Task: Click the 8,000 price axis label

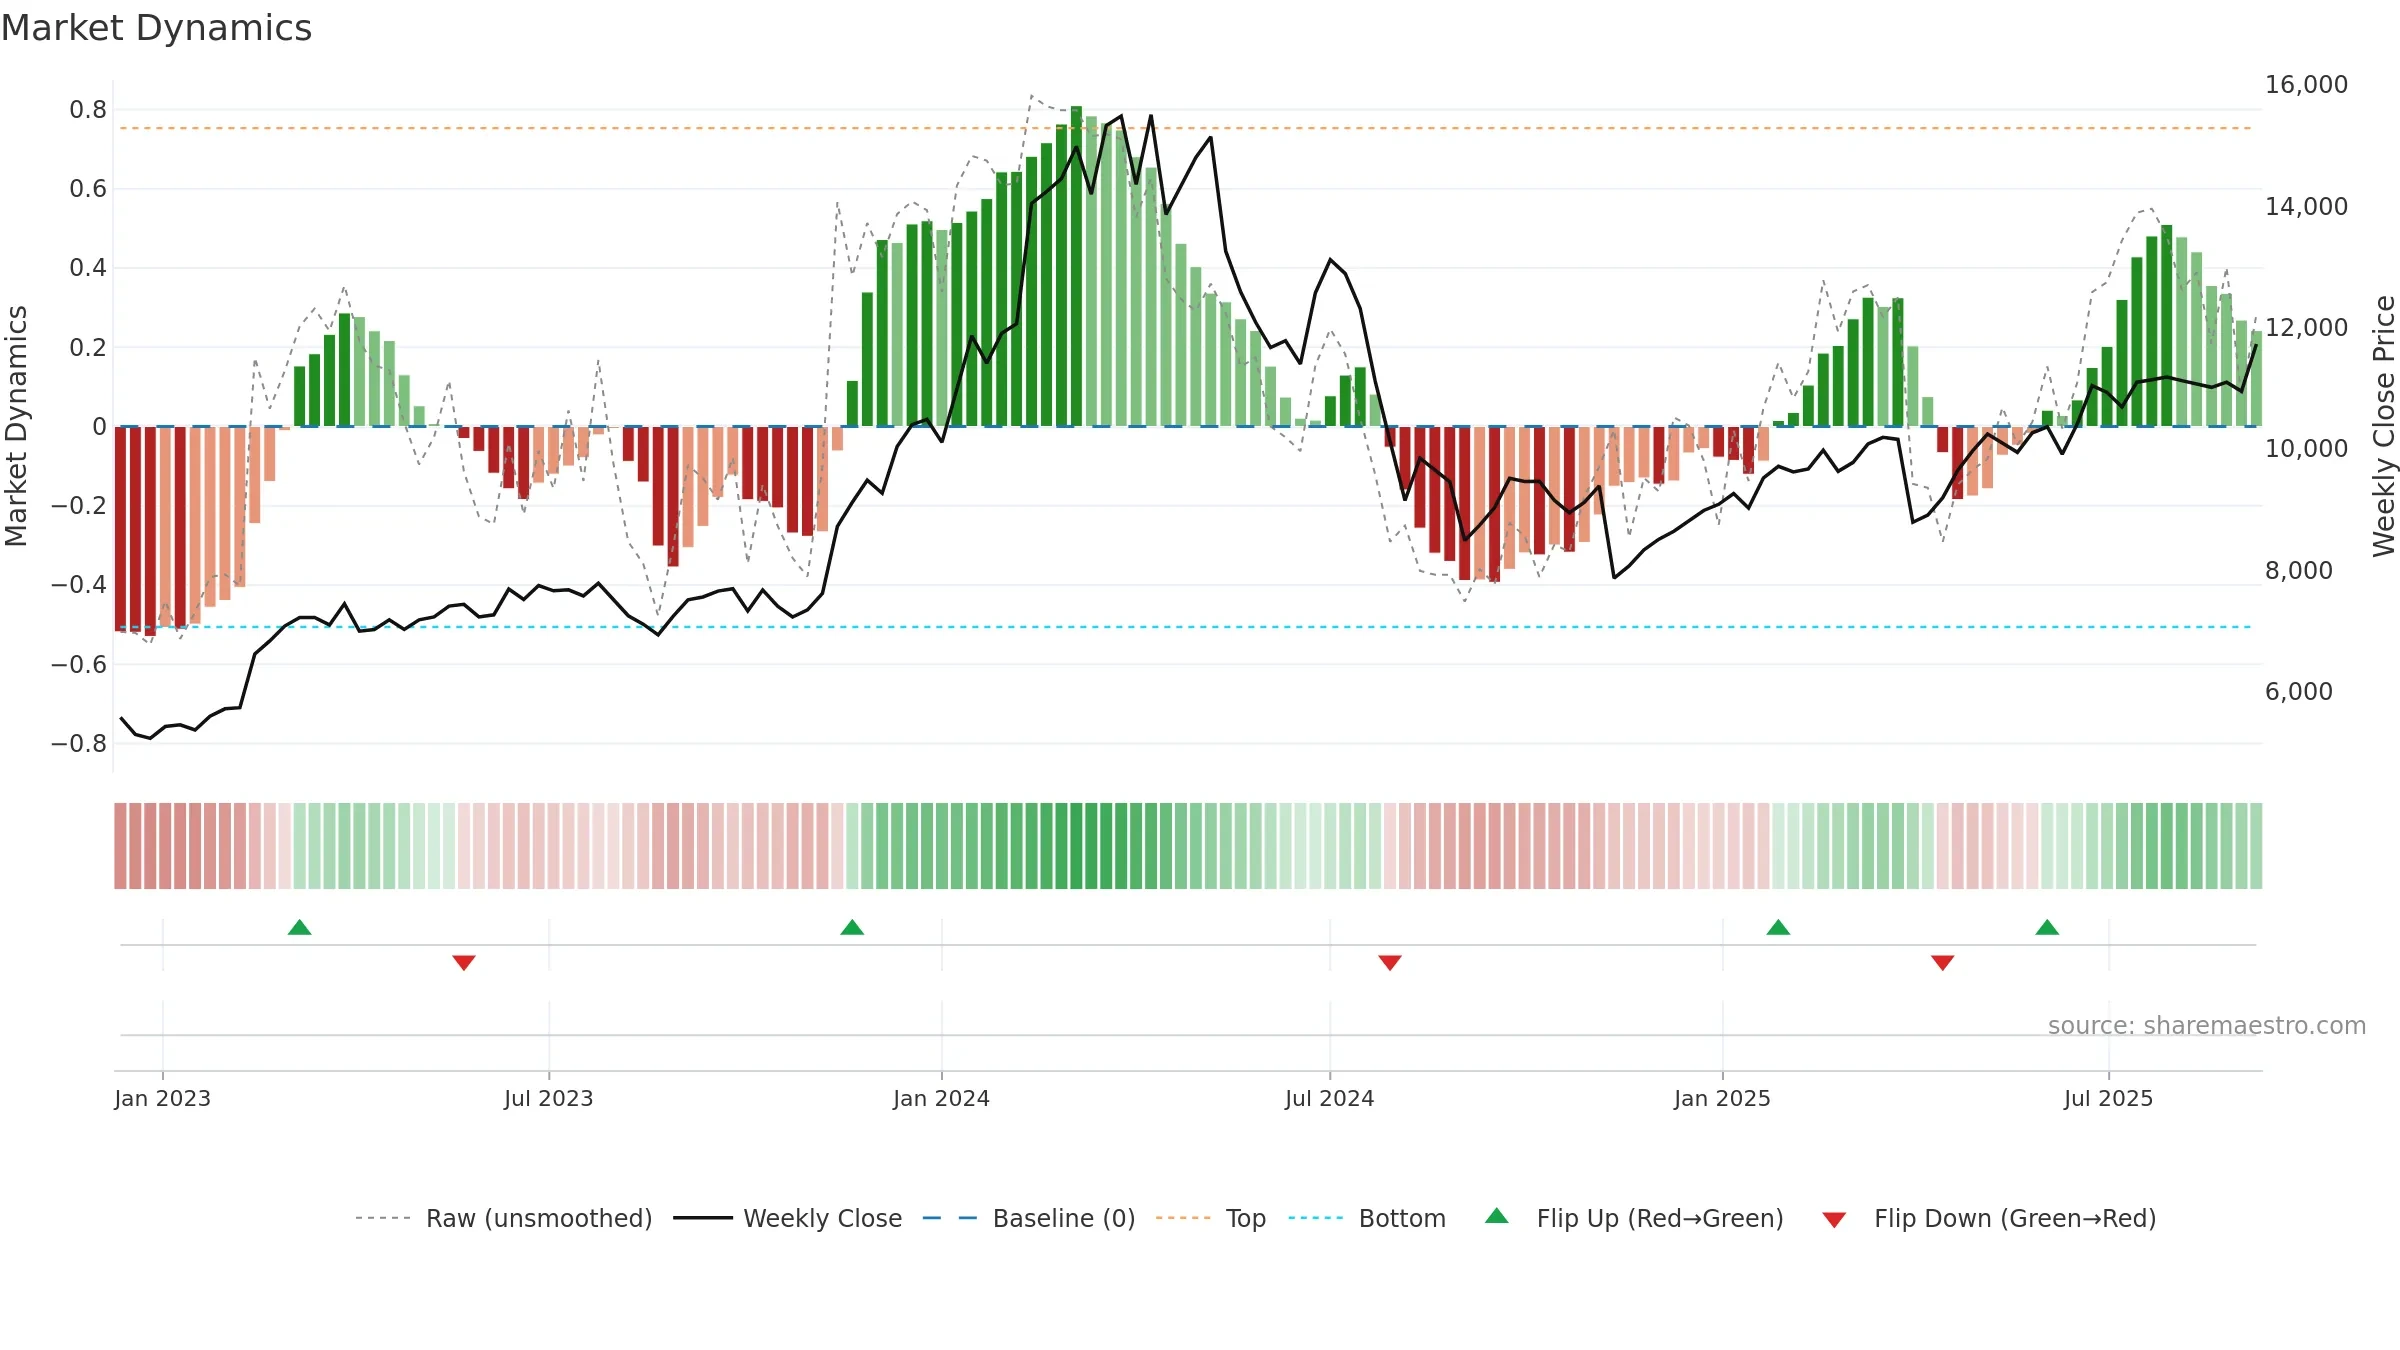Action: coord(2299,570)
